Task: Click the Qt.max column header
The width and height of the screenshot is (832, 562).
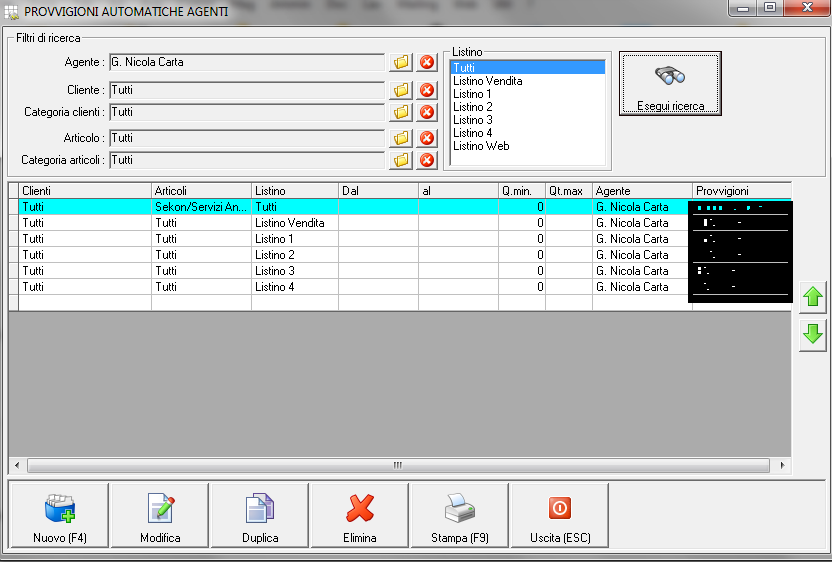Action: 569,191
